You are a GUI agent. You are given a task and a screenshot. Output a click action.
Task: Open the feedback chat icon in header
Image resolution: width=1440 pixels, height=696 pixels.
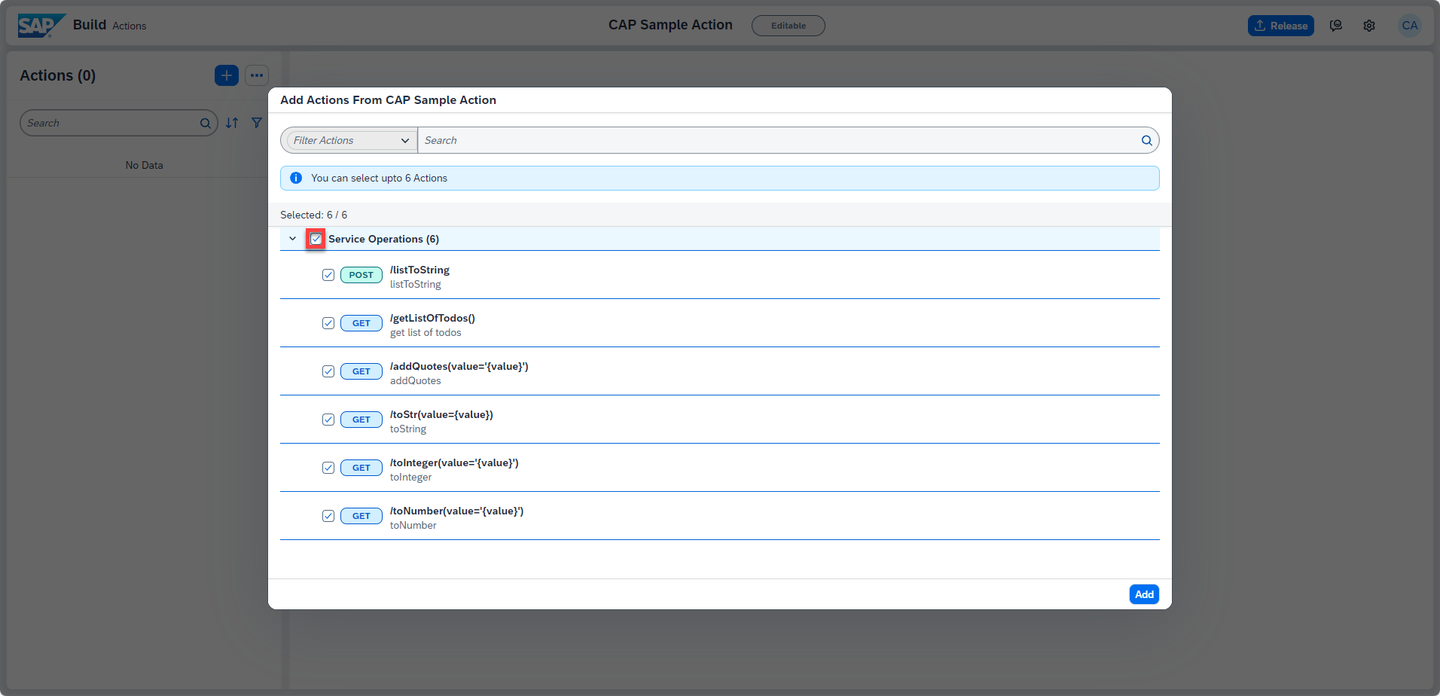point(1336,26)
